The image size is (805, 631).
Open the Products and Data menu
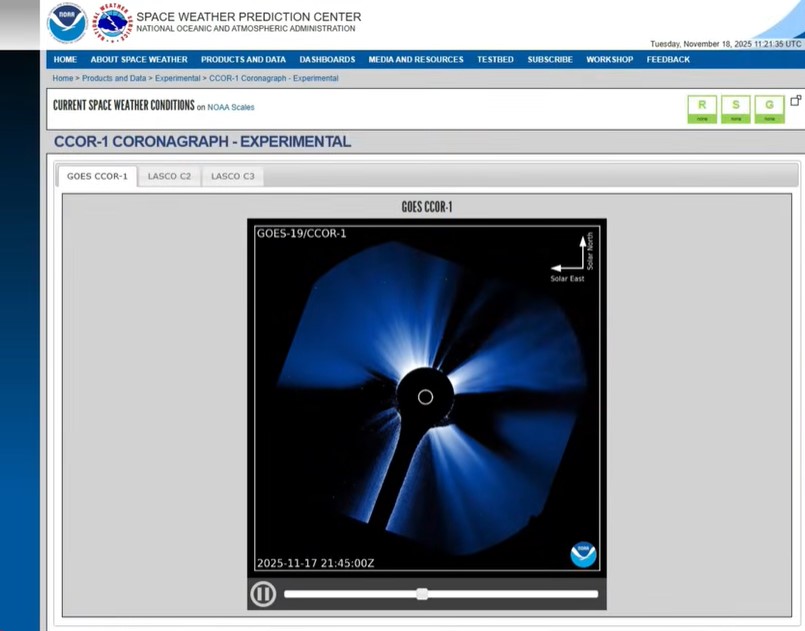pos(243,60)
